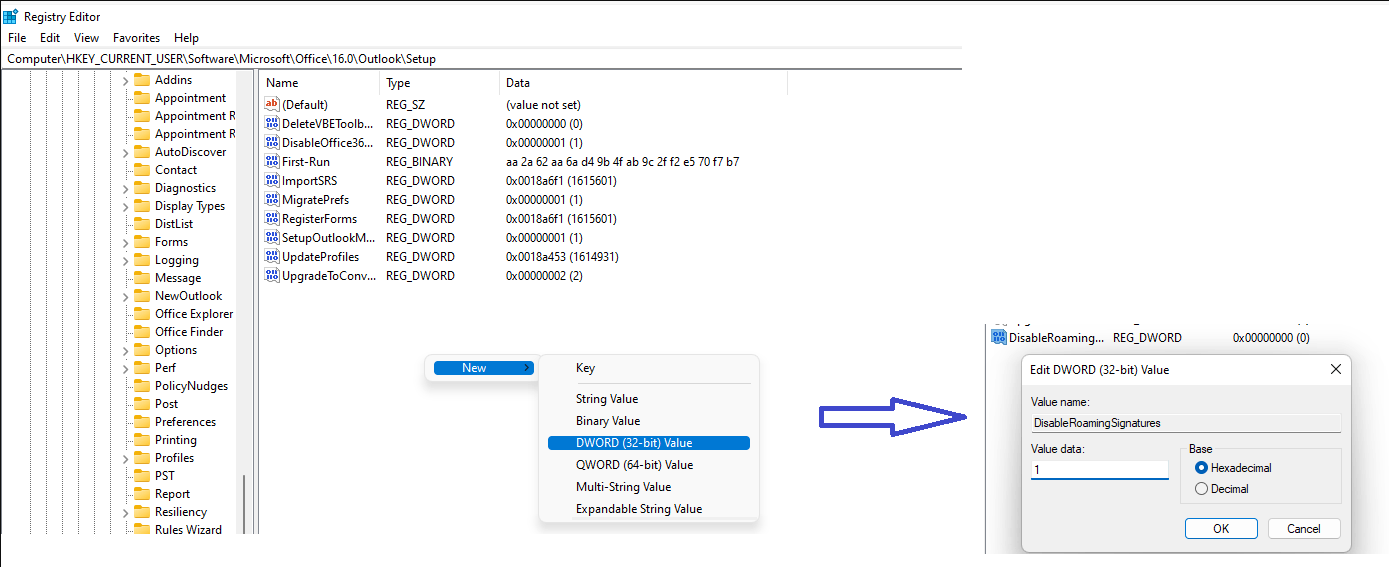1389x567 pixels.
Task: Click the NewOutlook folder icon
Action: pos(141,296)
